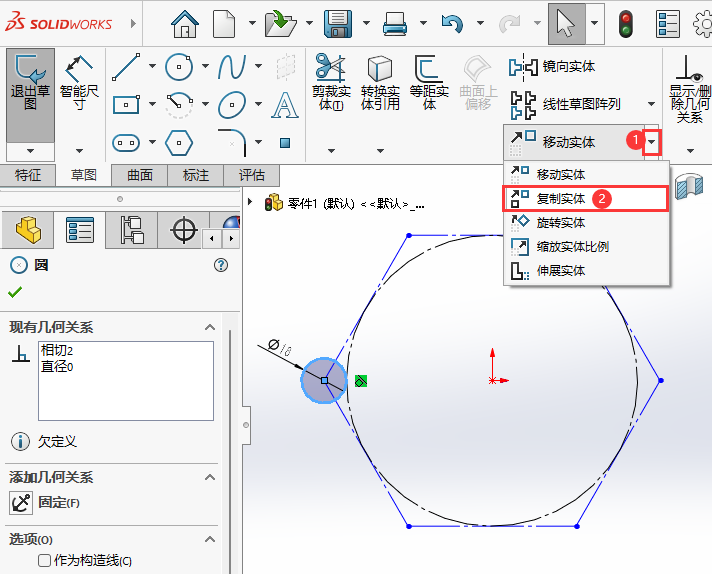Viewport: 712px width, 574px height.
Task: Open the PropertyManager panel tab icon
Action: coord(80,230)
